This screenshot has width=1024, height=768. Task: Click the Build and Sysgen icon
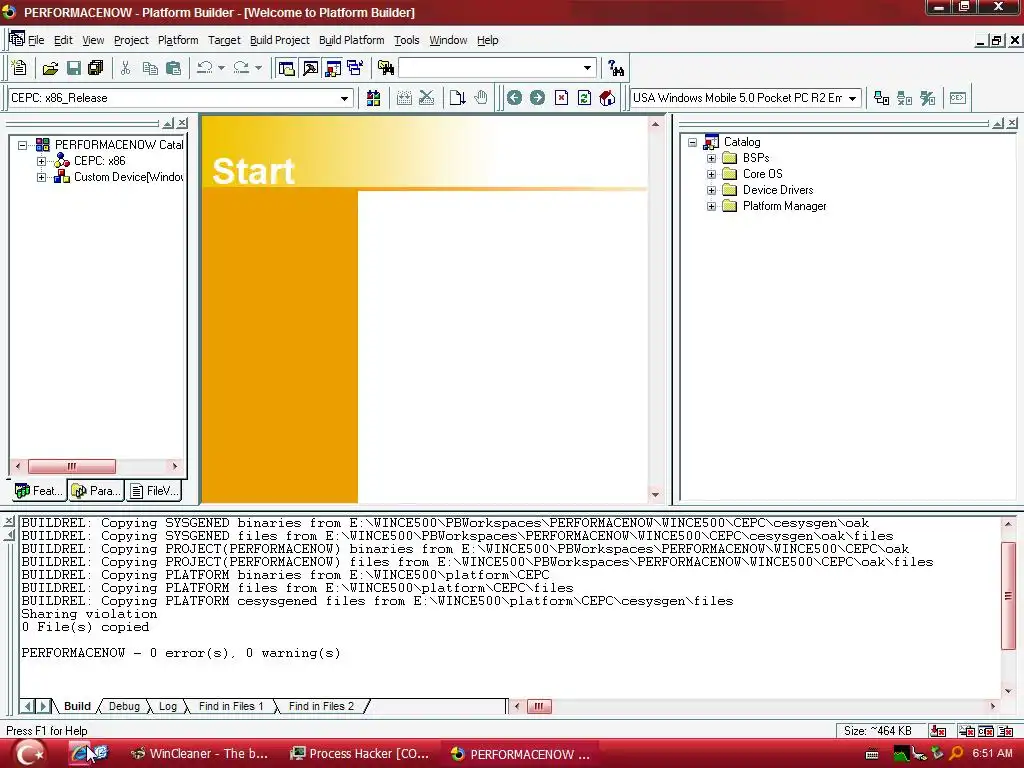pos(404,99)
